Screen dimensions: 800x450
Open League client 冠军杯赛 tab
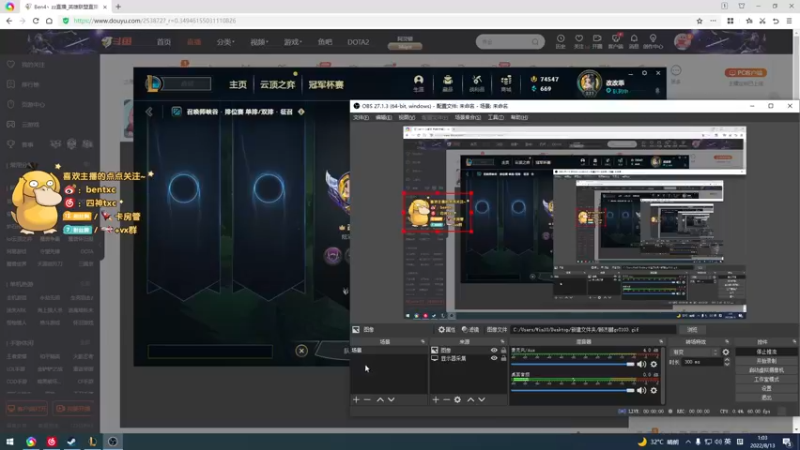point(326,84)
